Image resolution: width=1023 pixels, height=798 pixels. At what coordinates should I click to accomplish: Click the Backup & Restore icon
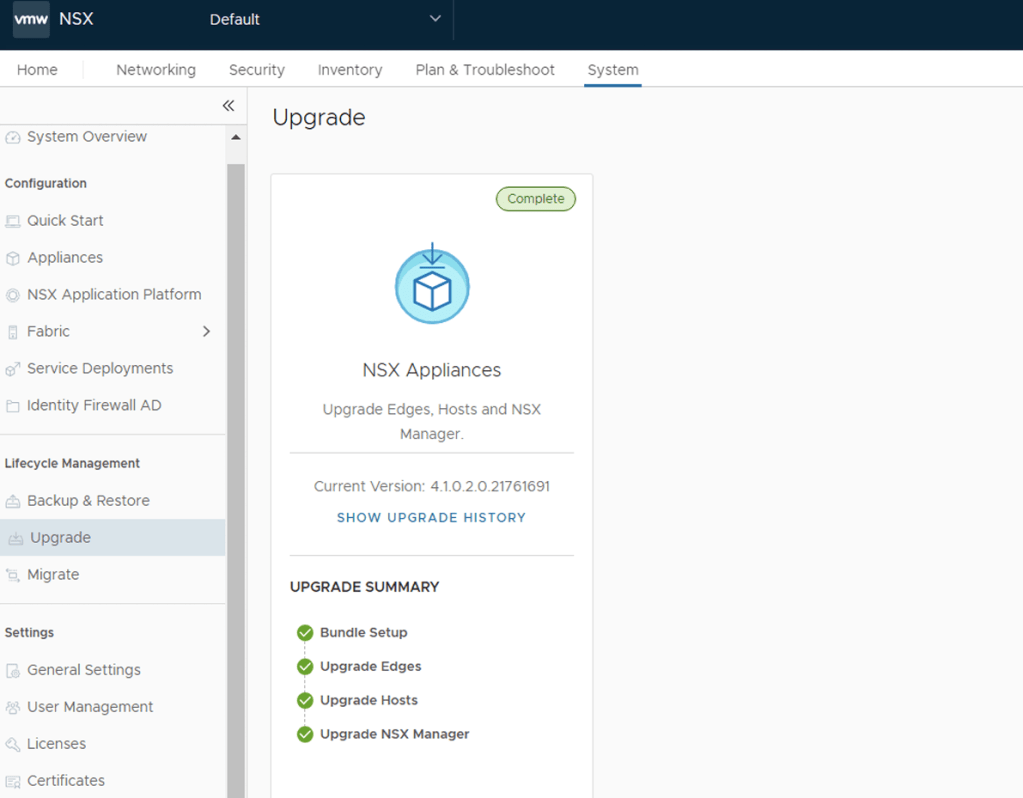coord(13,501)
